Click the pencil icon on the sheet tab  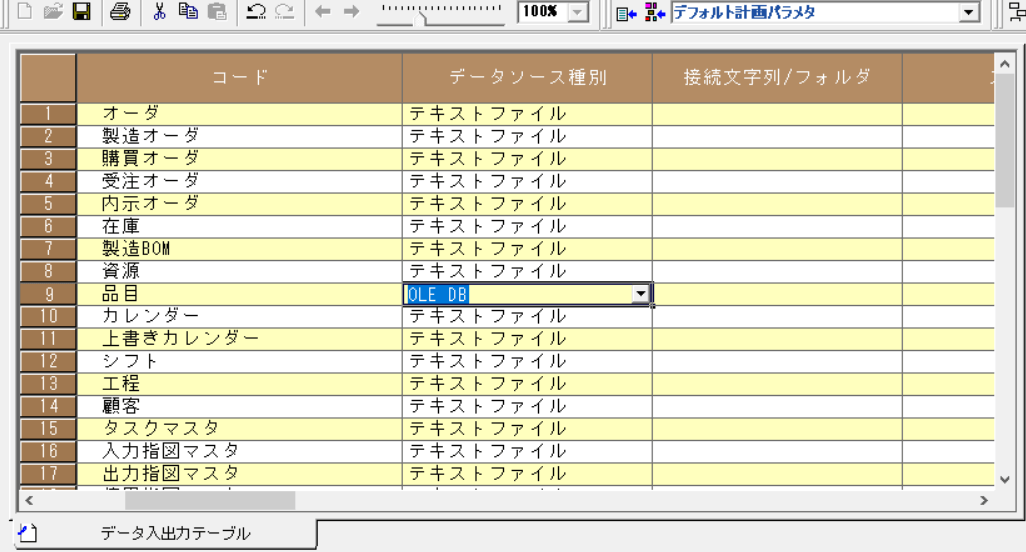point(27,532)
